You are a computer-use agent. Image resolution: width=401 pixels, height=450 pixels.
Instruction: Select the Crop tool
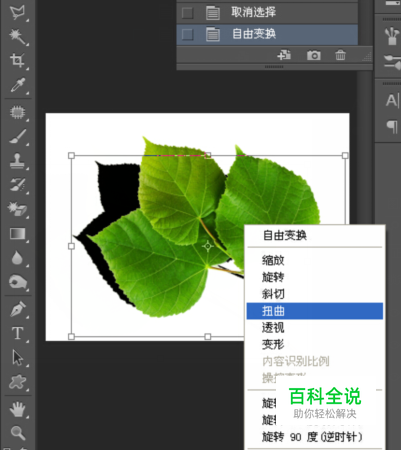[17, 60]
